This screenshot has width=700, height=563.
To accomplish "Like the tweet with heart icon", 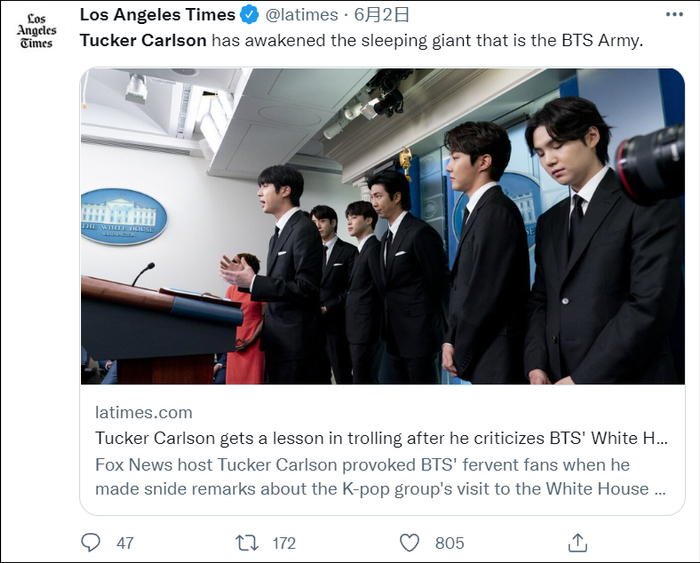I will click(409, 542).
